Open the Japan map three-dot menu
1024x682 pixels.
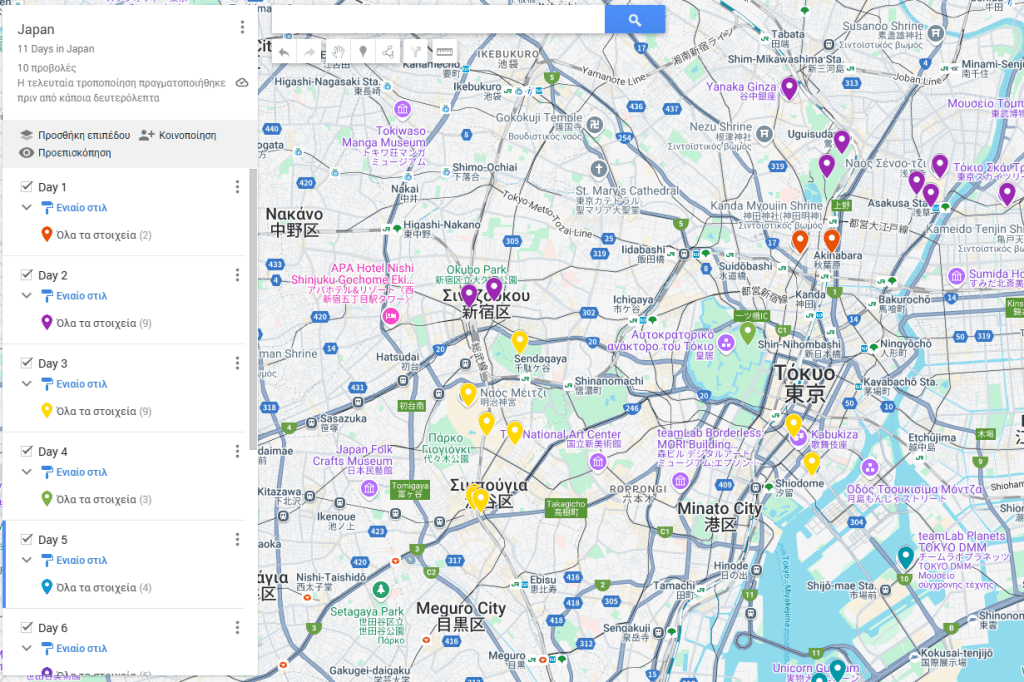[242, 28]
